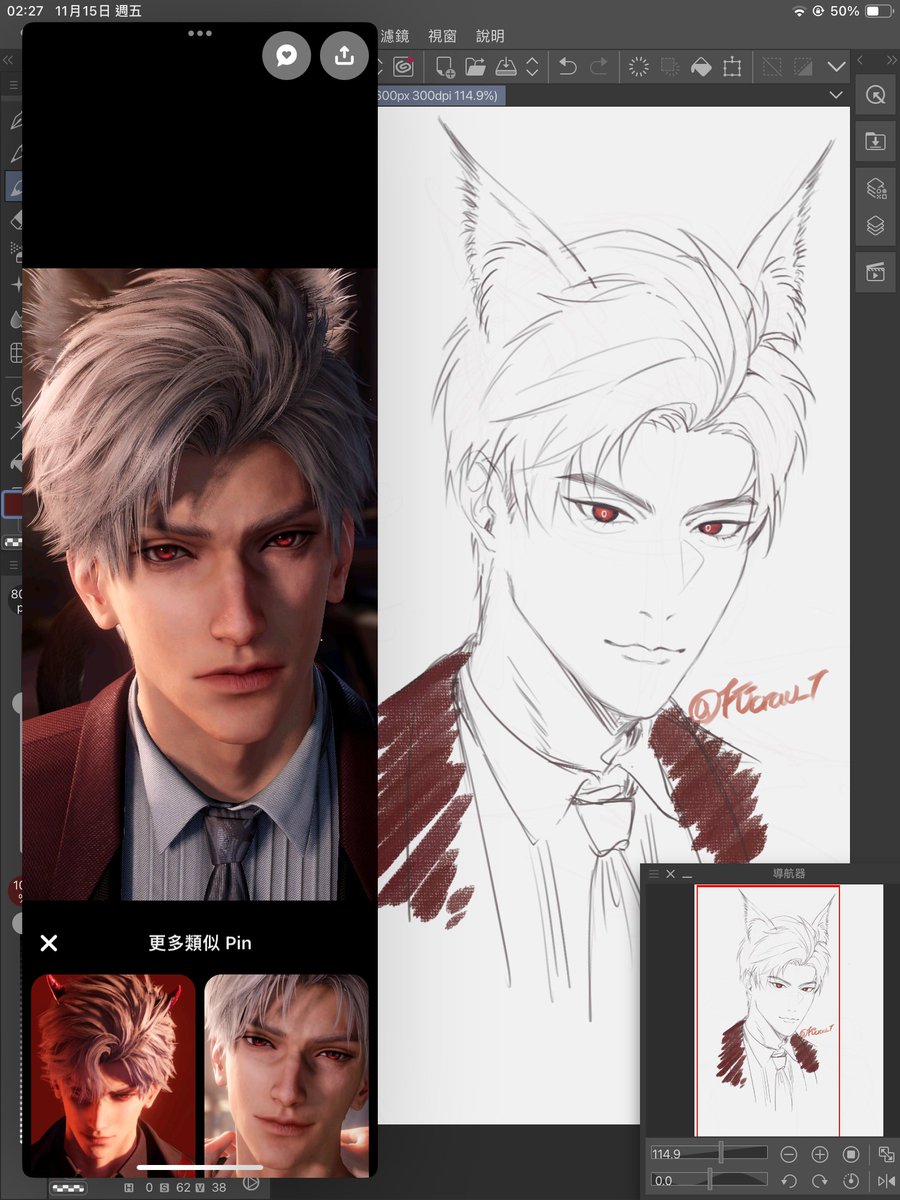Open Pinterest message/comment button
This screenshot has width=900, height=1200.
coord(287,56)
